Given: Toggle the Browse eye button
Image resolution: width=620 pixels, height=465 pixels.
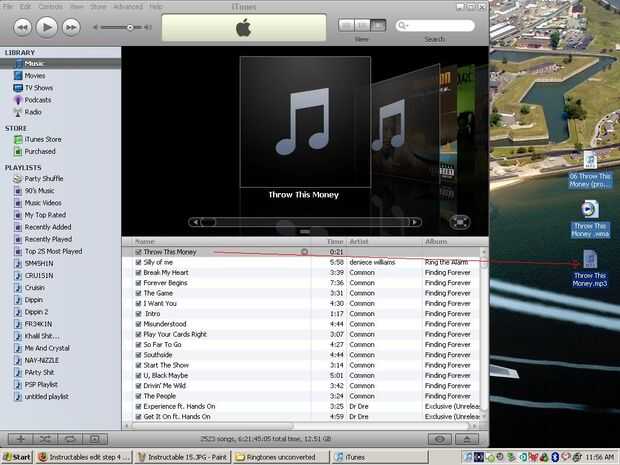Looking at the screenshot, I should point(440,439).
